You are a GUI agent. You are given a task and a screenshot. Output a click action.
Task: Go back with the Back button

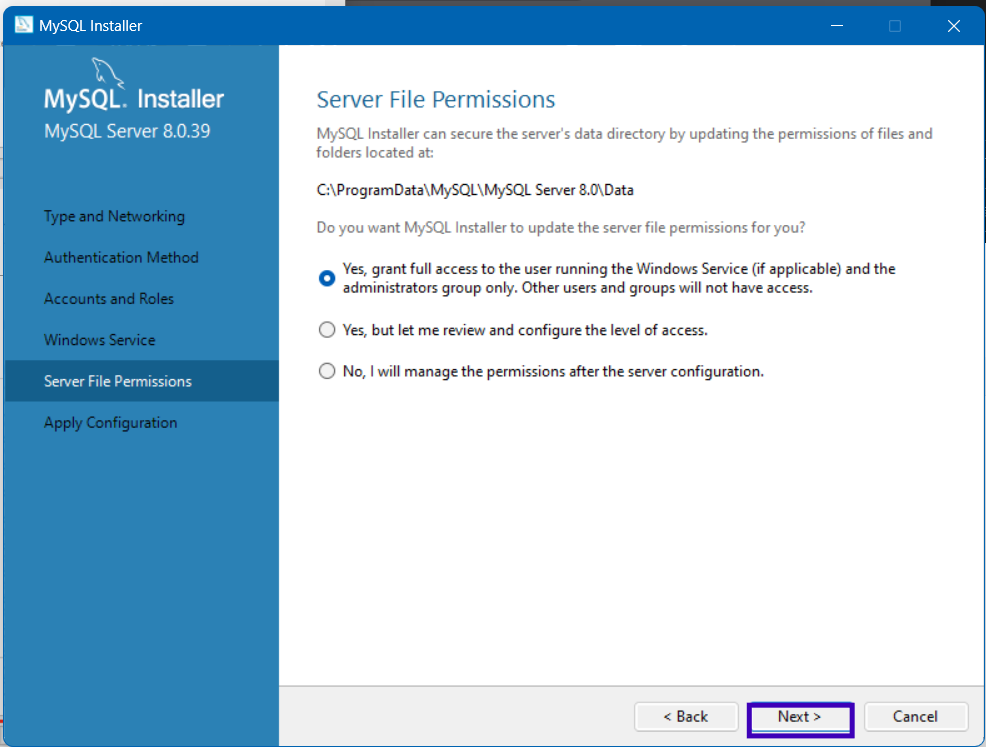tap(686, 717)
